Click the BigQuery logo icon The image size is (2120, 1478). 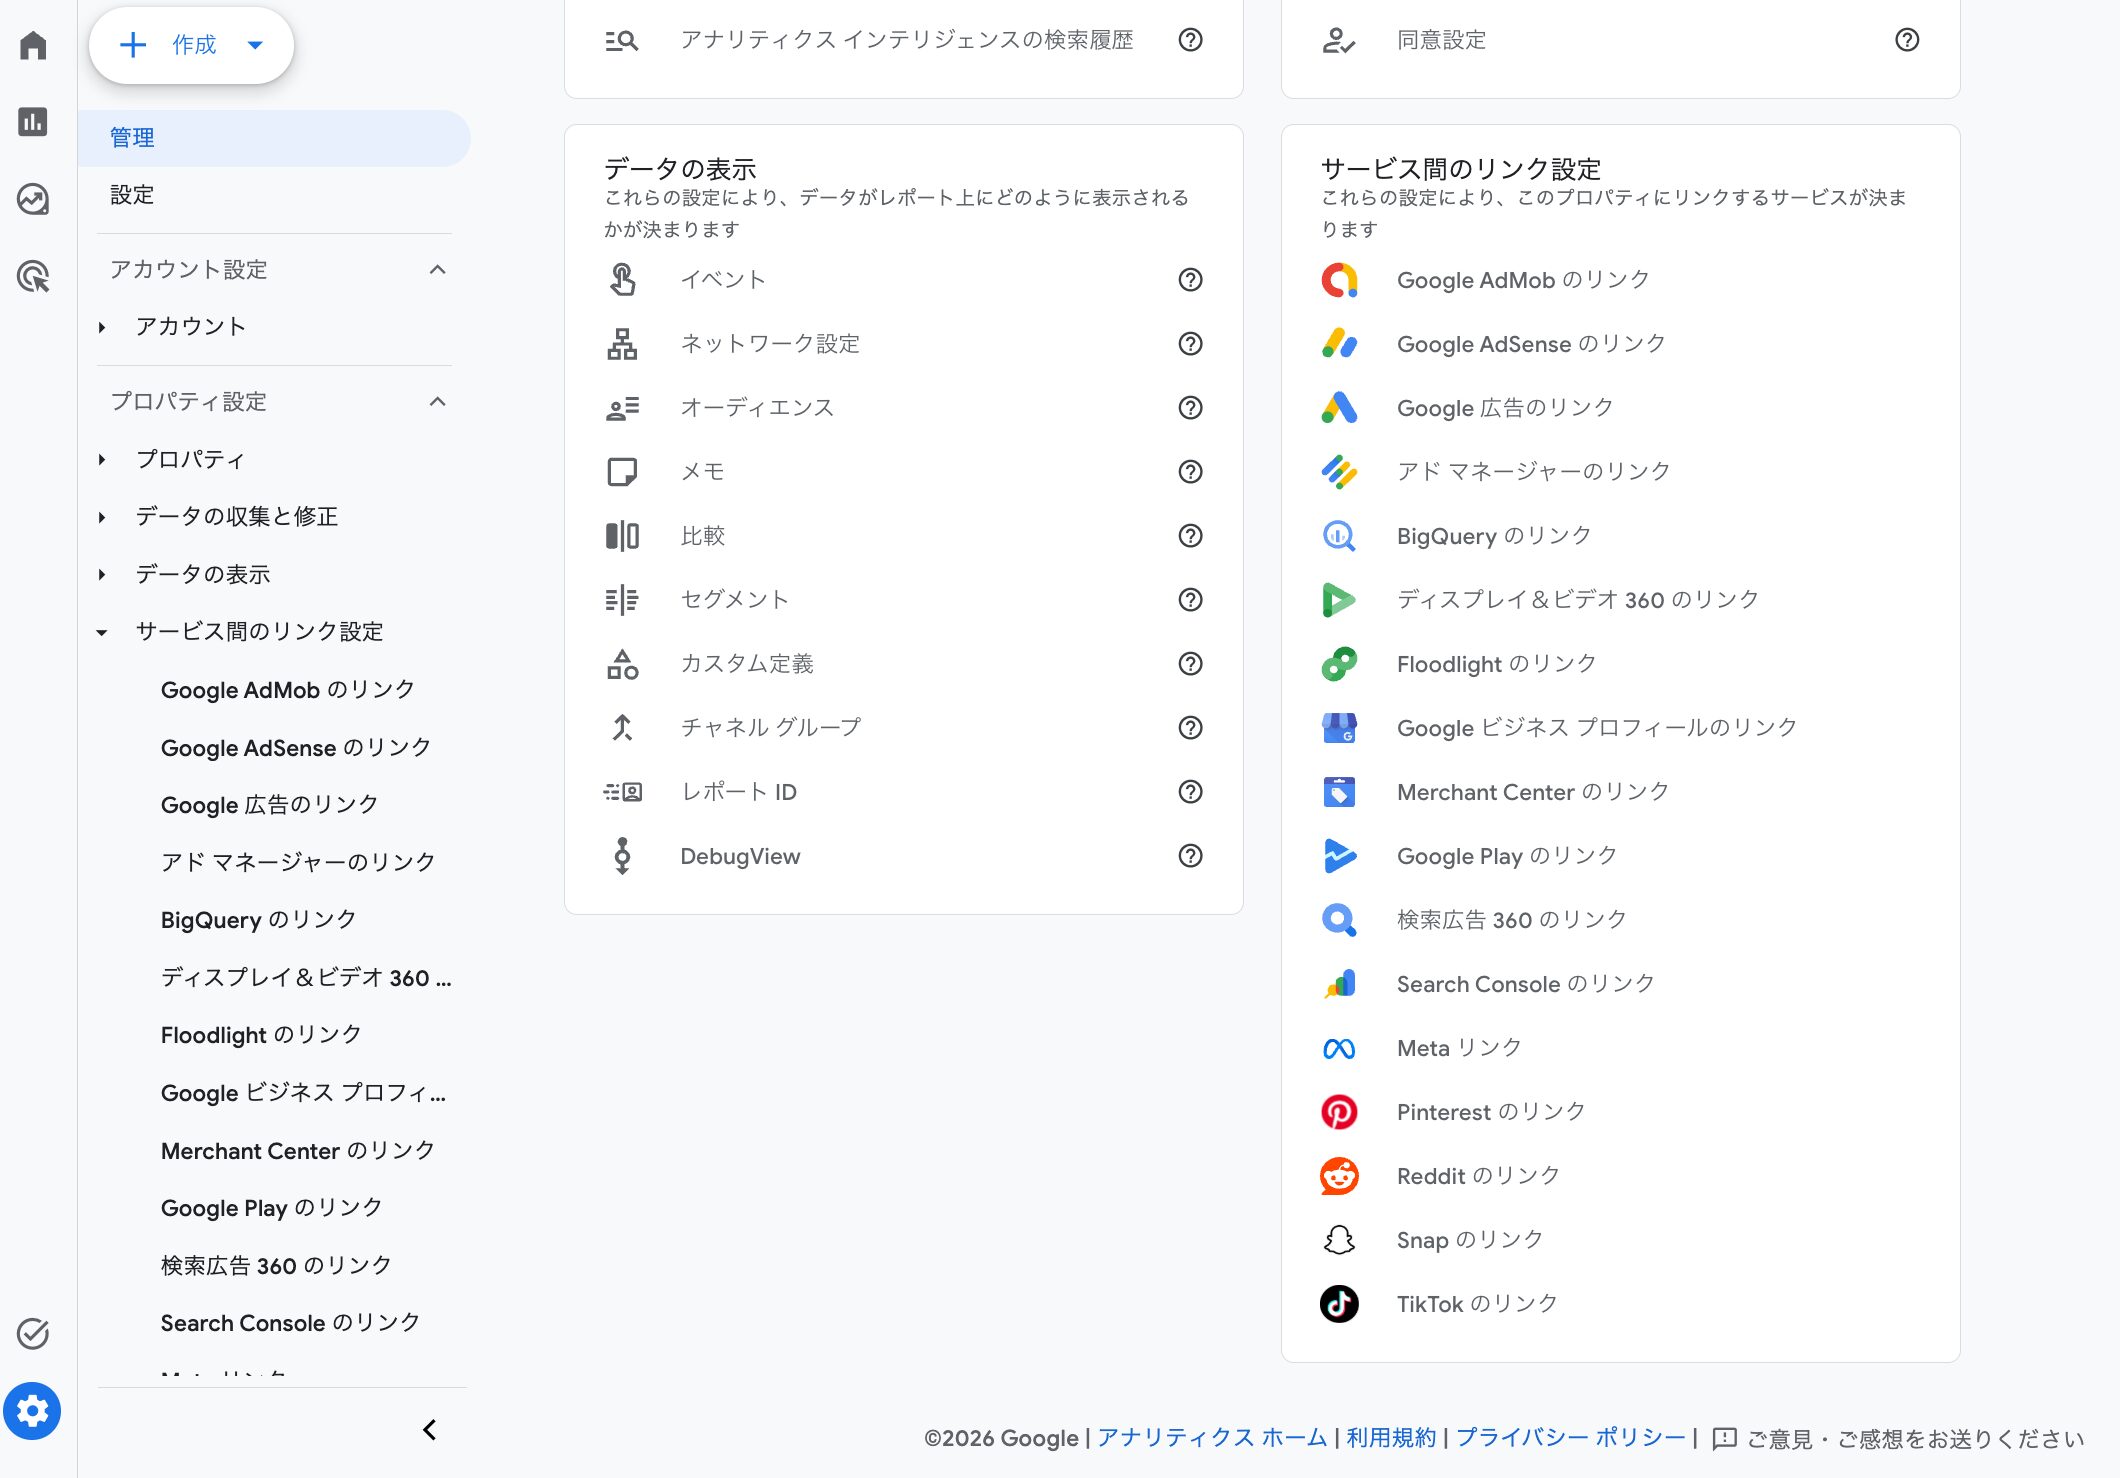tap(1339, 536)
